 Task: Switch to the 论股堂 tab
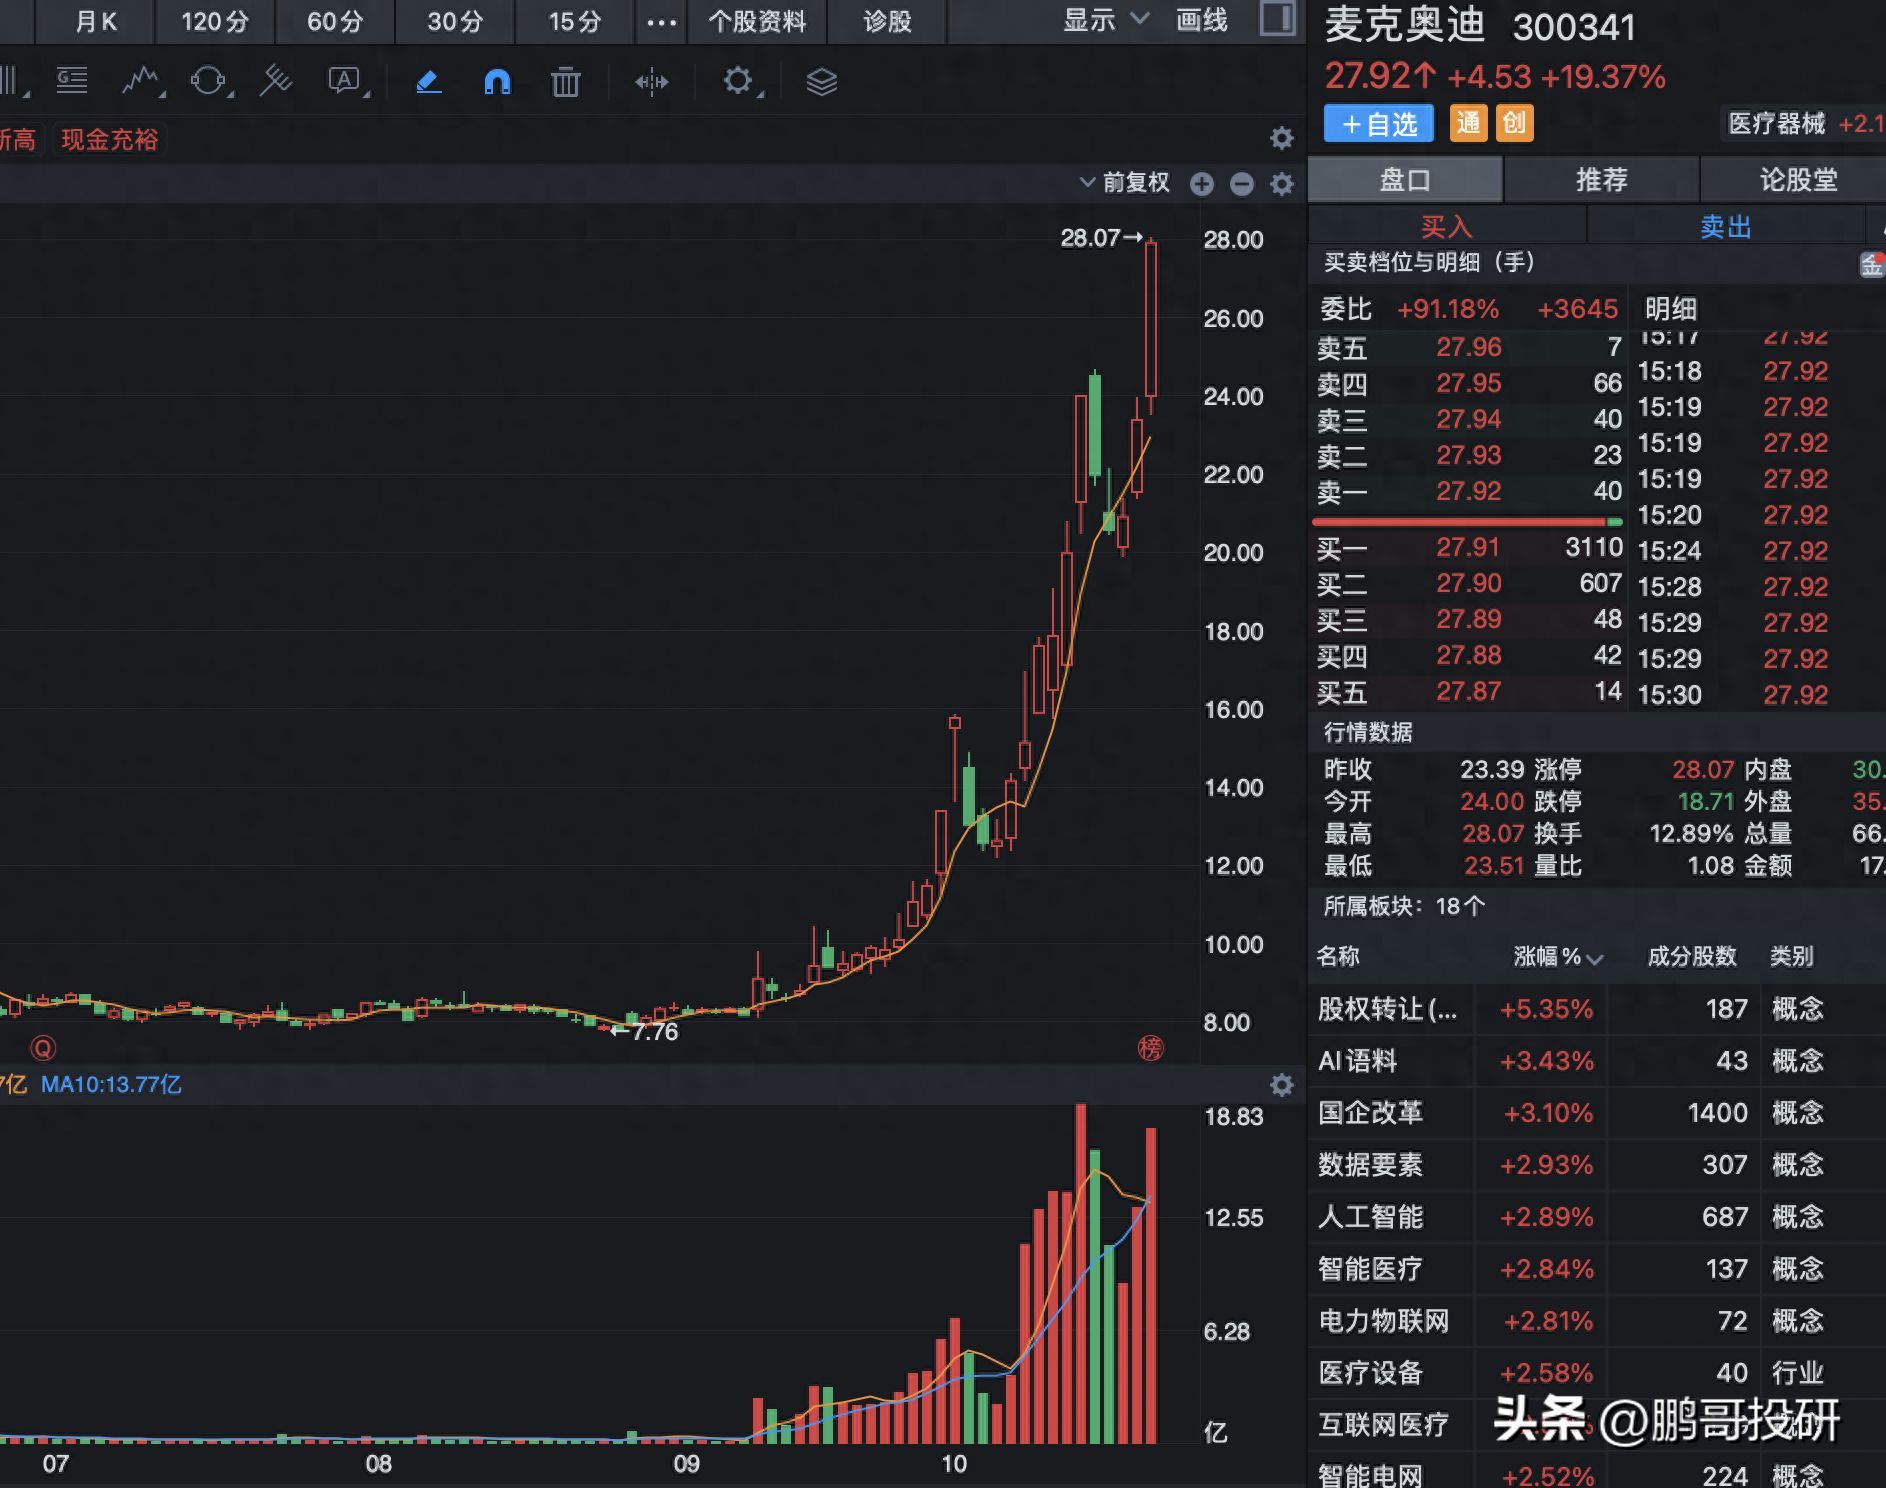click(1798, 180)
